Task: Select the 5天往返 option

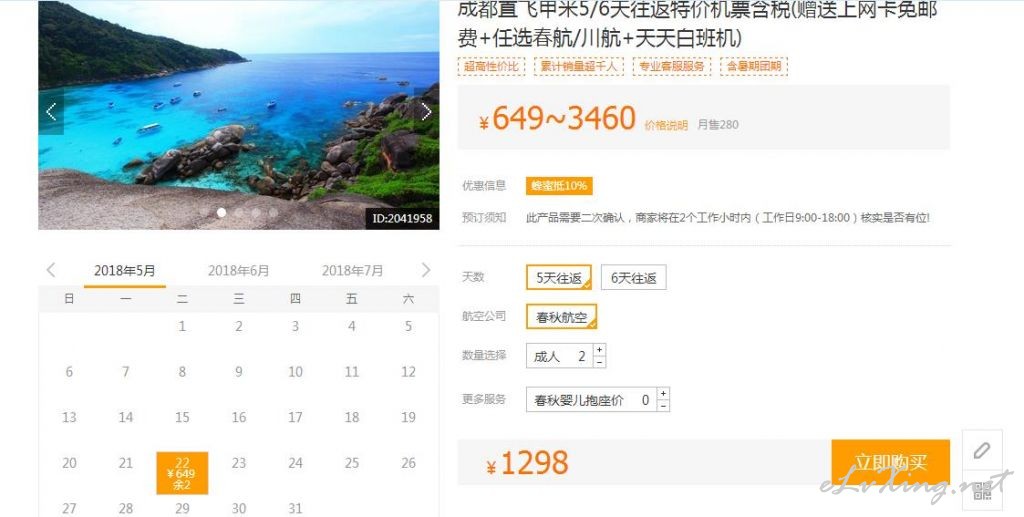Action: tap(559, 277)
